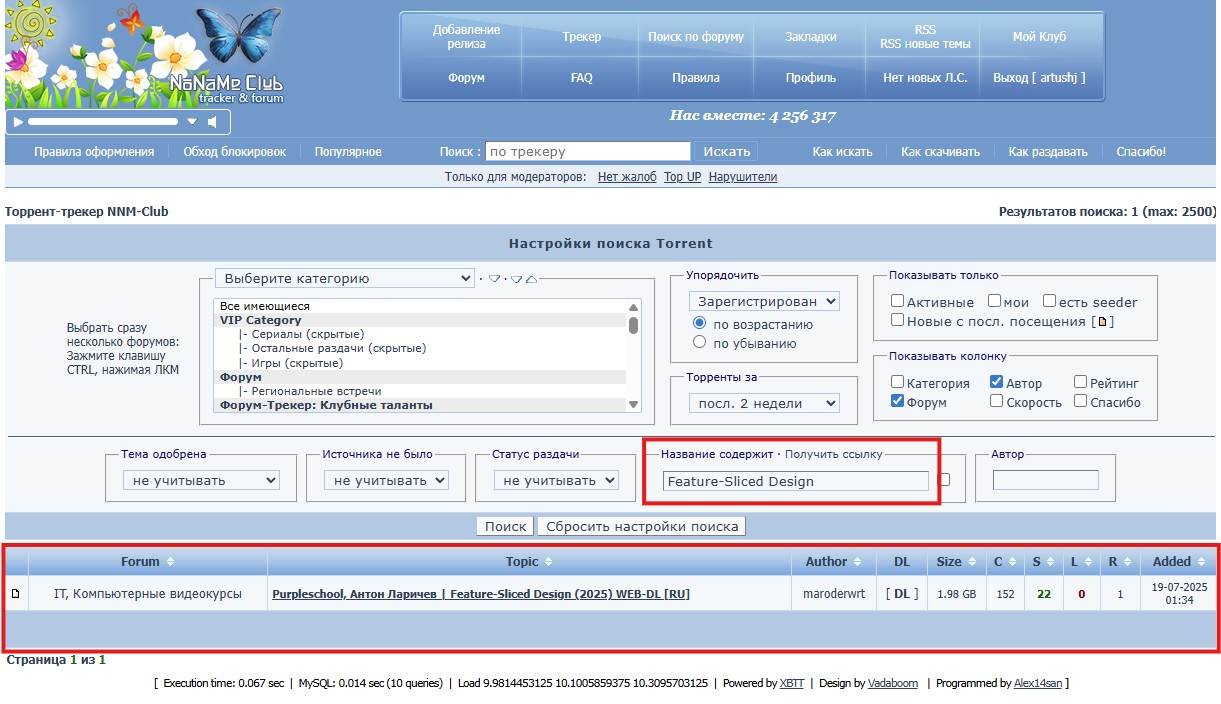Expand the Торренты за period dropdown

pos(764,403)
